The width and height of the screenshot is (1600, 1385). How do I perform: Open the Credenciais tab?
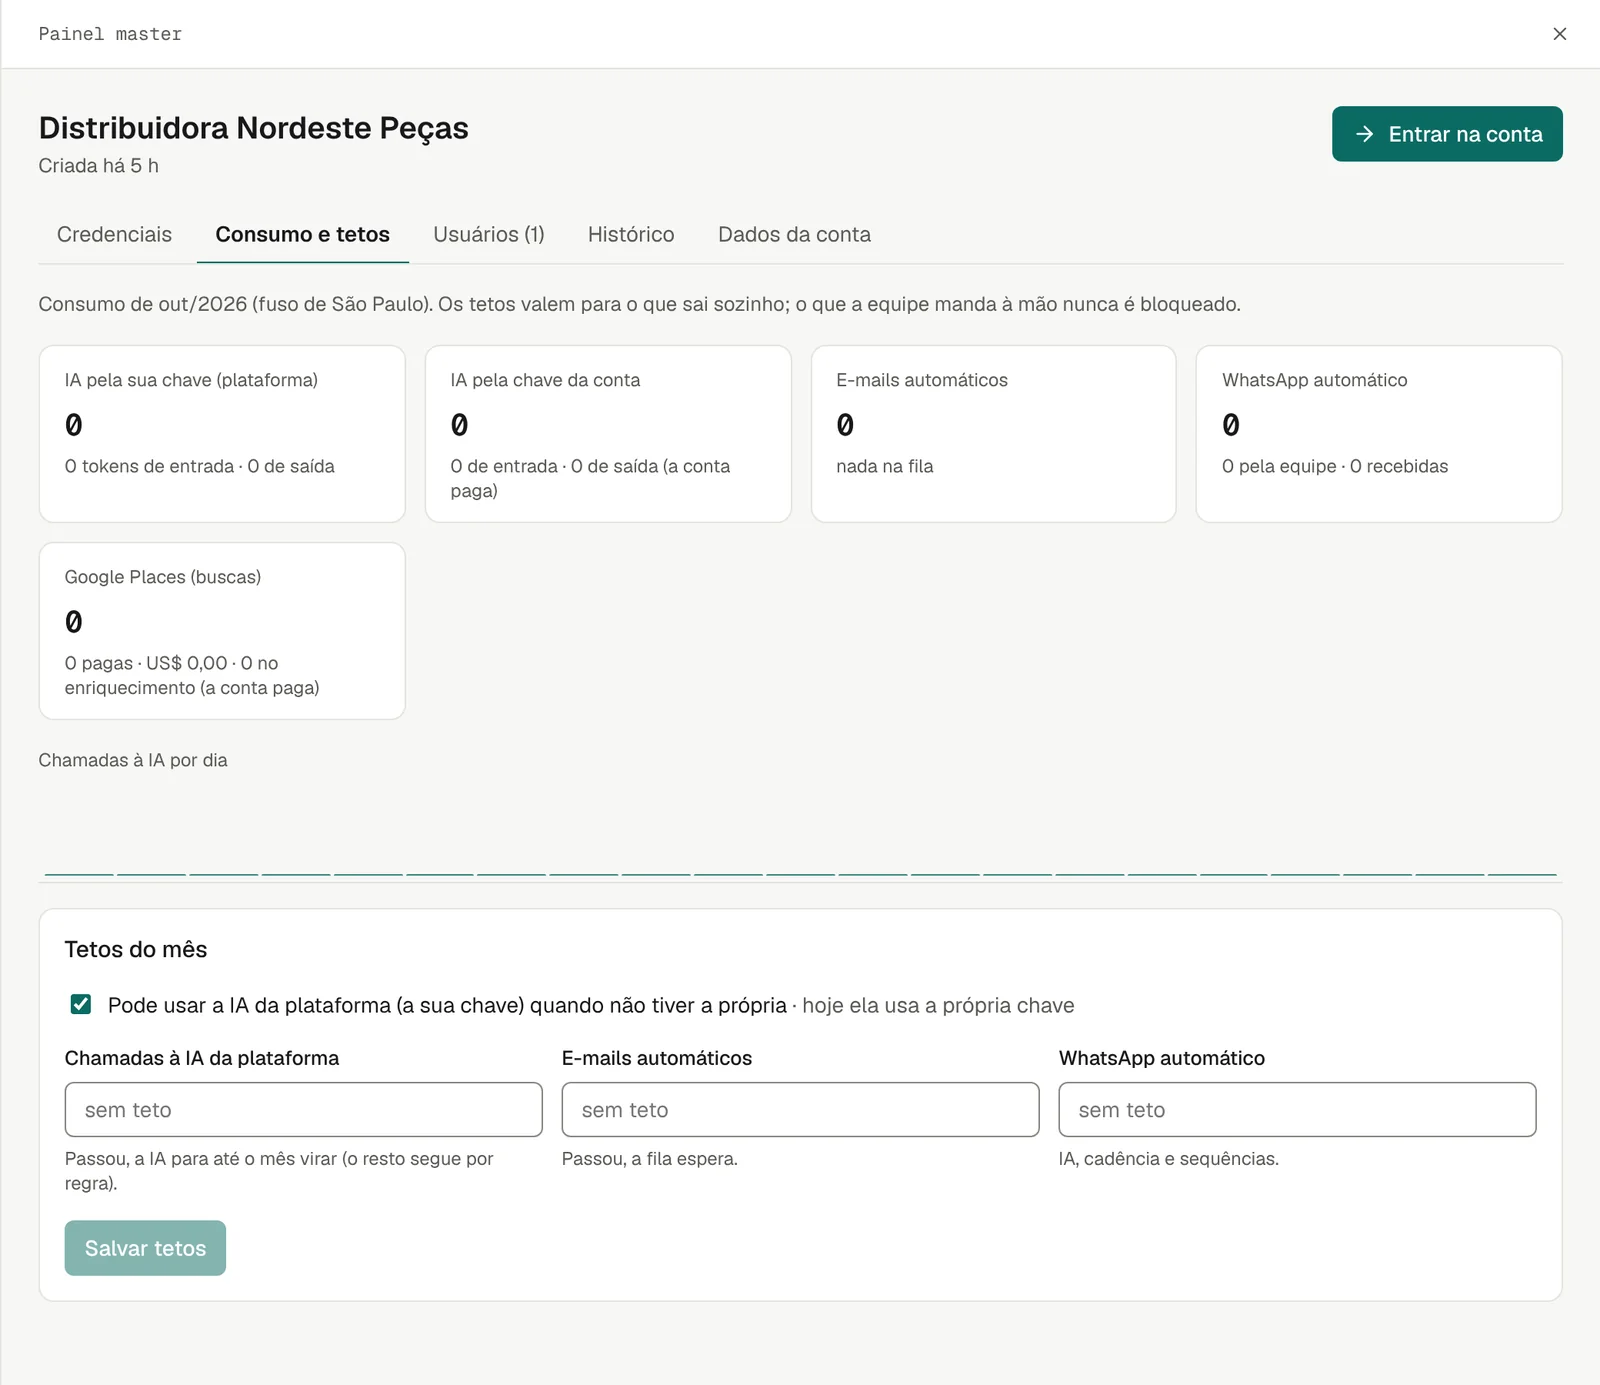pos(114,234)
